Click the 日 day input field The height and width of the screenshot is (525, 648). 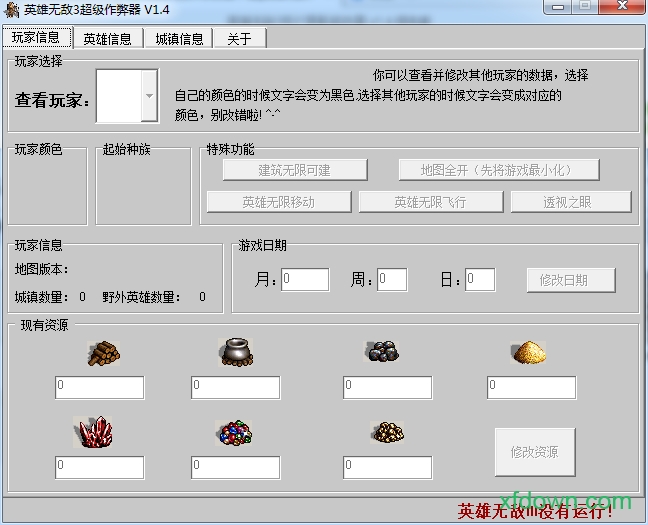pos(480,280)
